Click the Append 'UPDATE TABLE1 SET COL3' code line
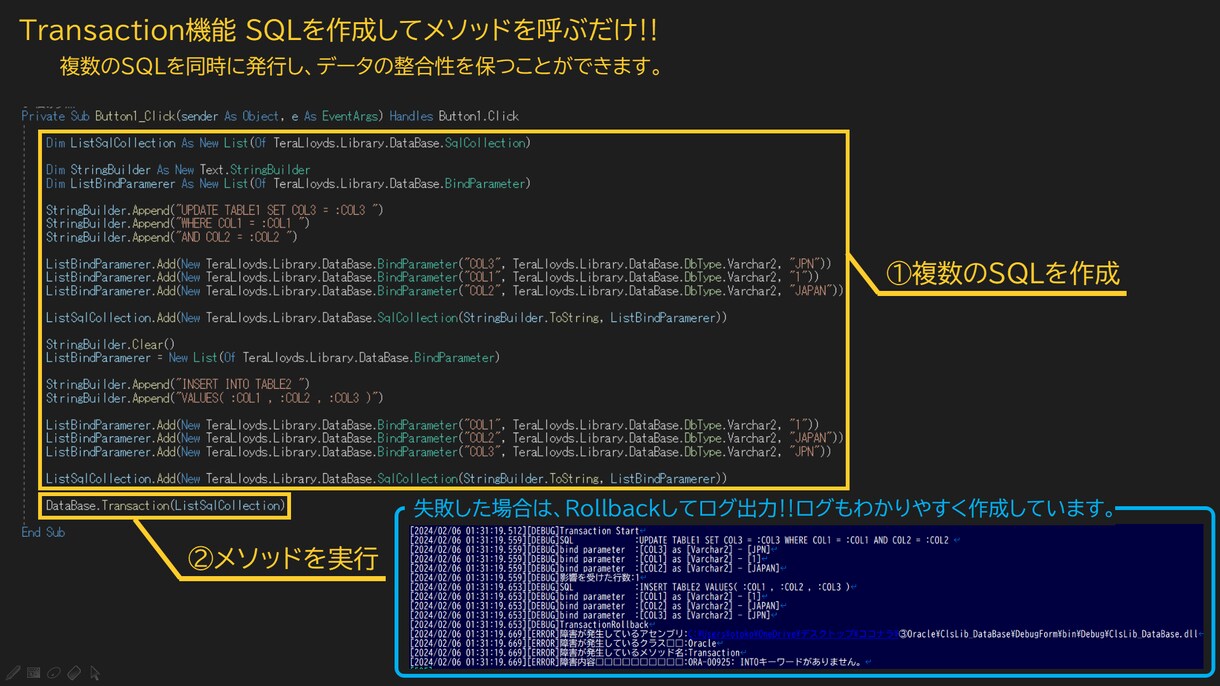This screenshot has width=1220, height=686. coord(214,210)
